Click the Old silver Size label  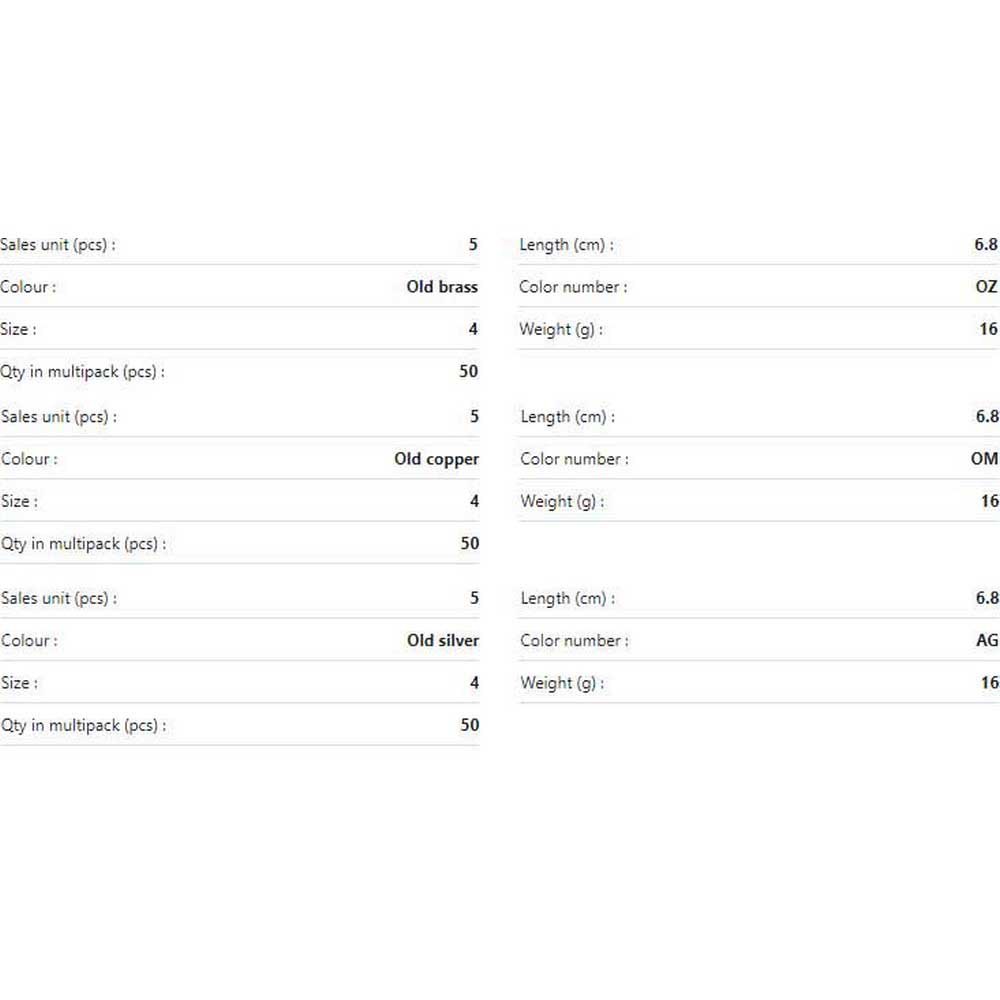(x=20, y=684)
